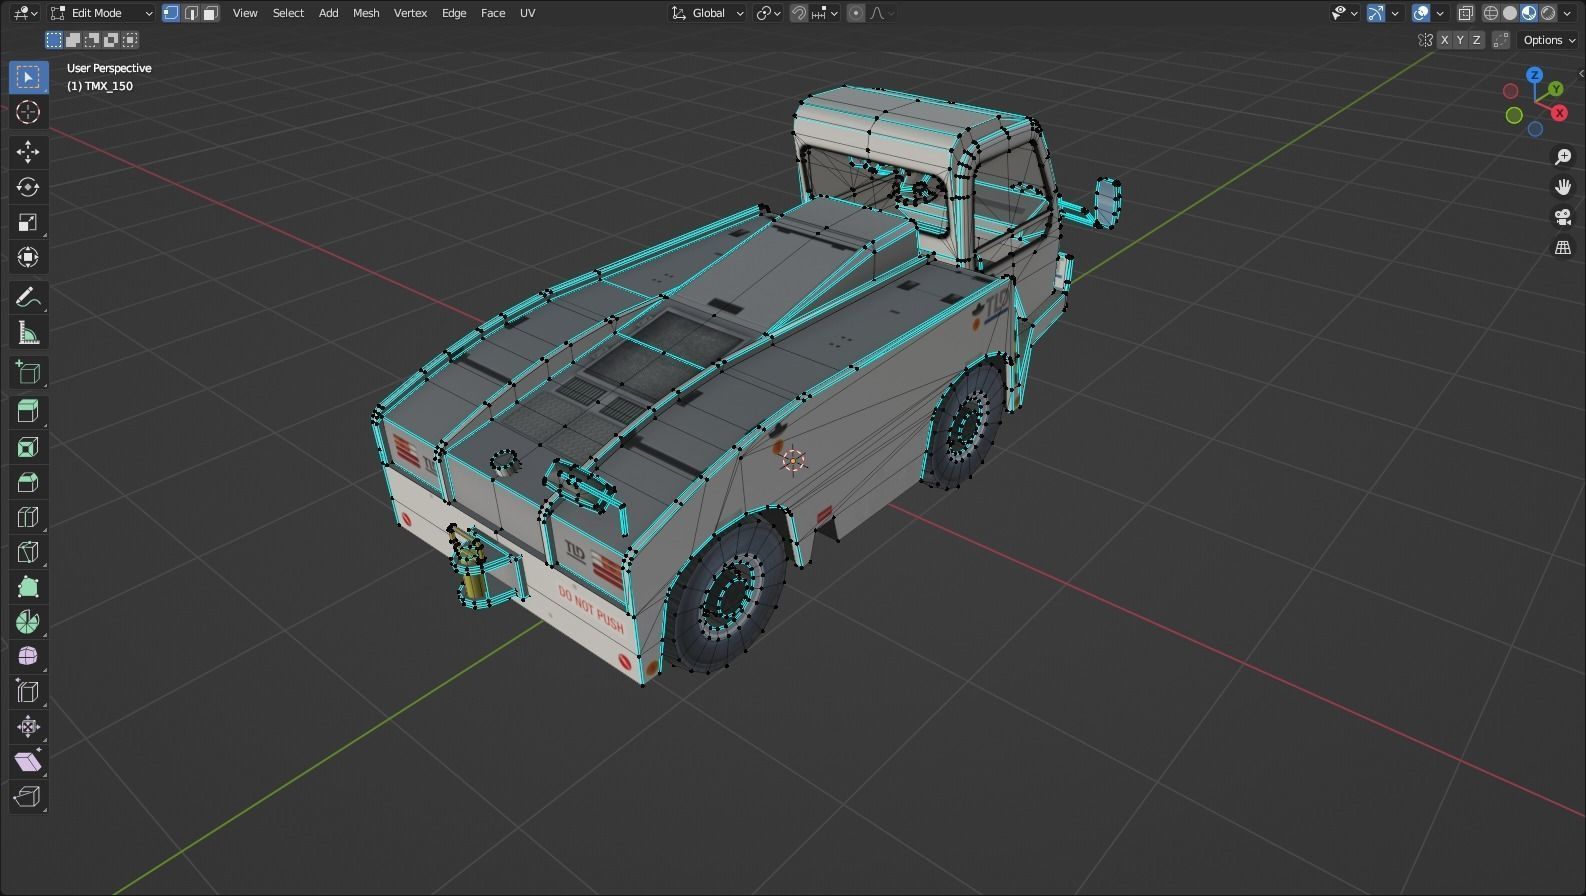Activate the combined Transform tool
The width and height of the screenshot is (1586, 896).
click(28, 257)
